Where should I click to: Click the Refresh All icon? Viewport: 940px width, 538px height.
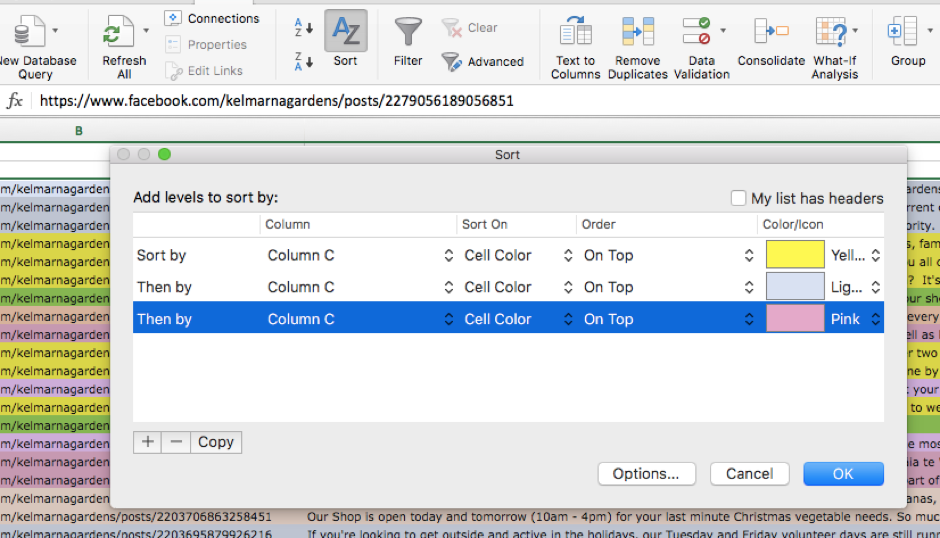pyautogui.click(x=119, y=32)
